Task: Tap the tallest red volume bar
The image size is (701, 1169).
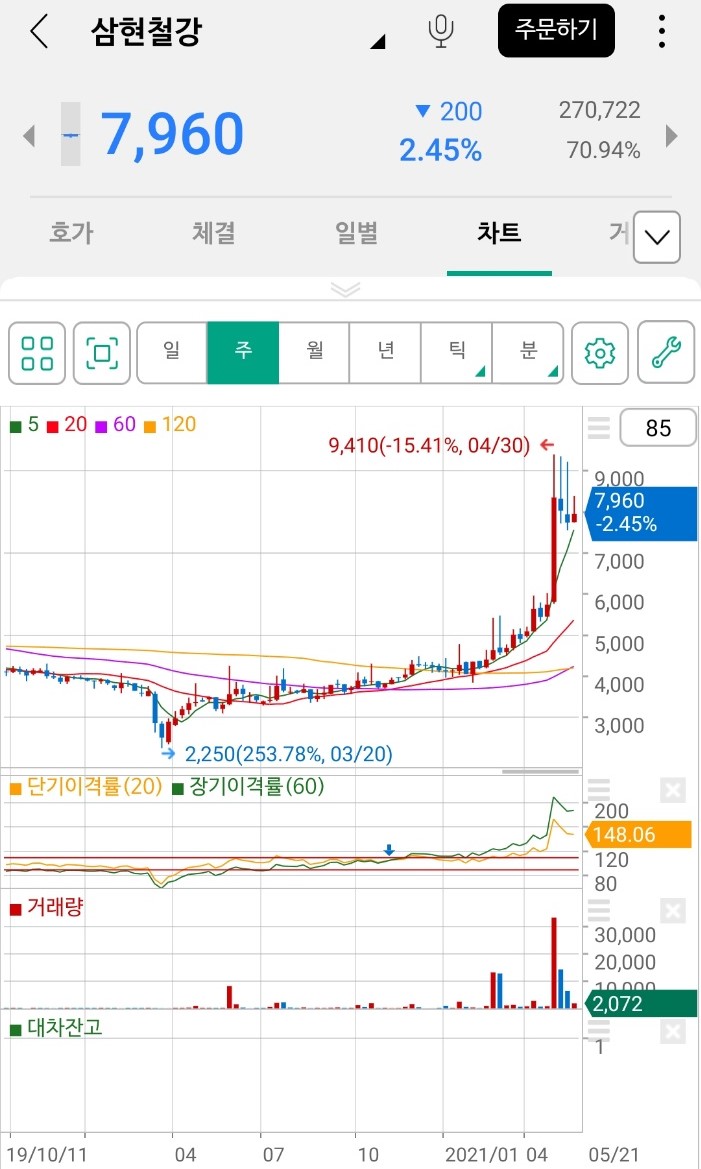Action: pyautogui.click(x=554, y=962)
